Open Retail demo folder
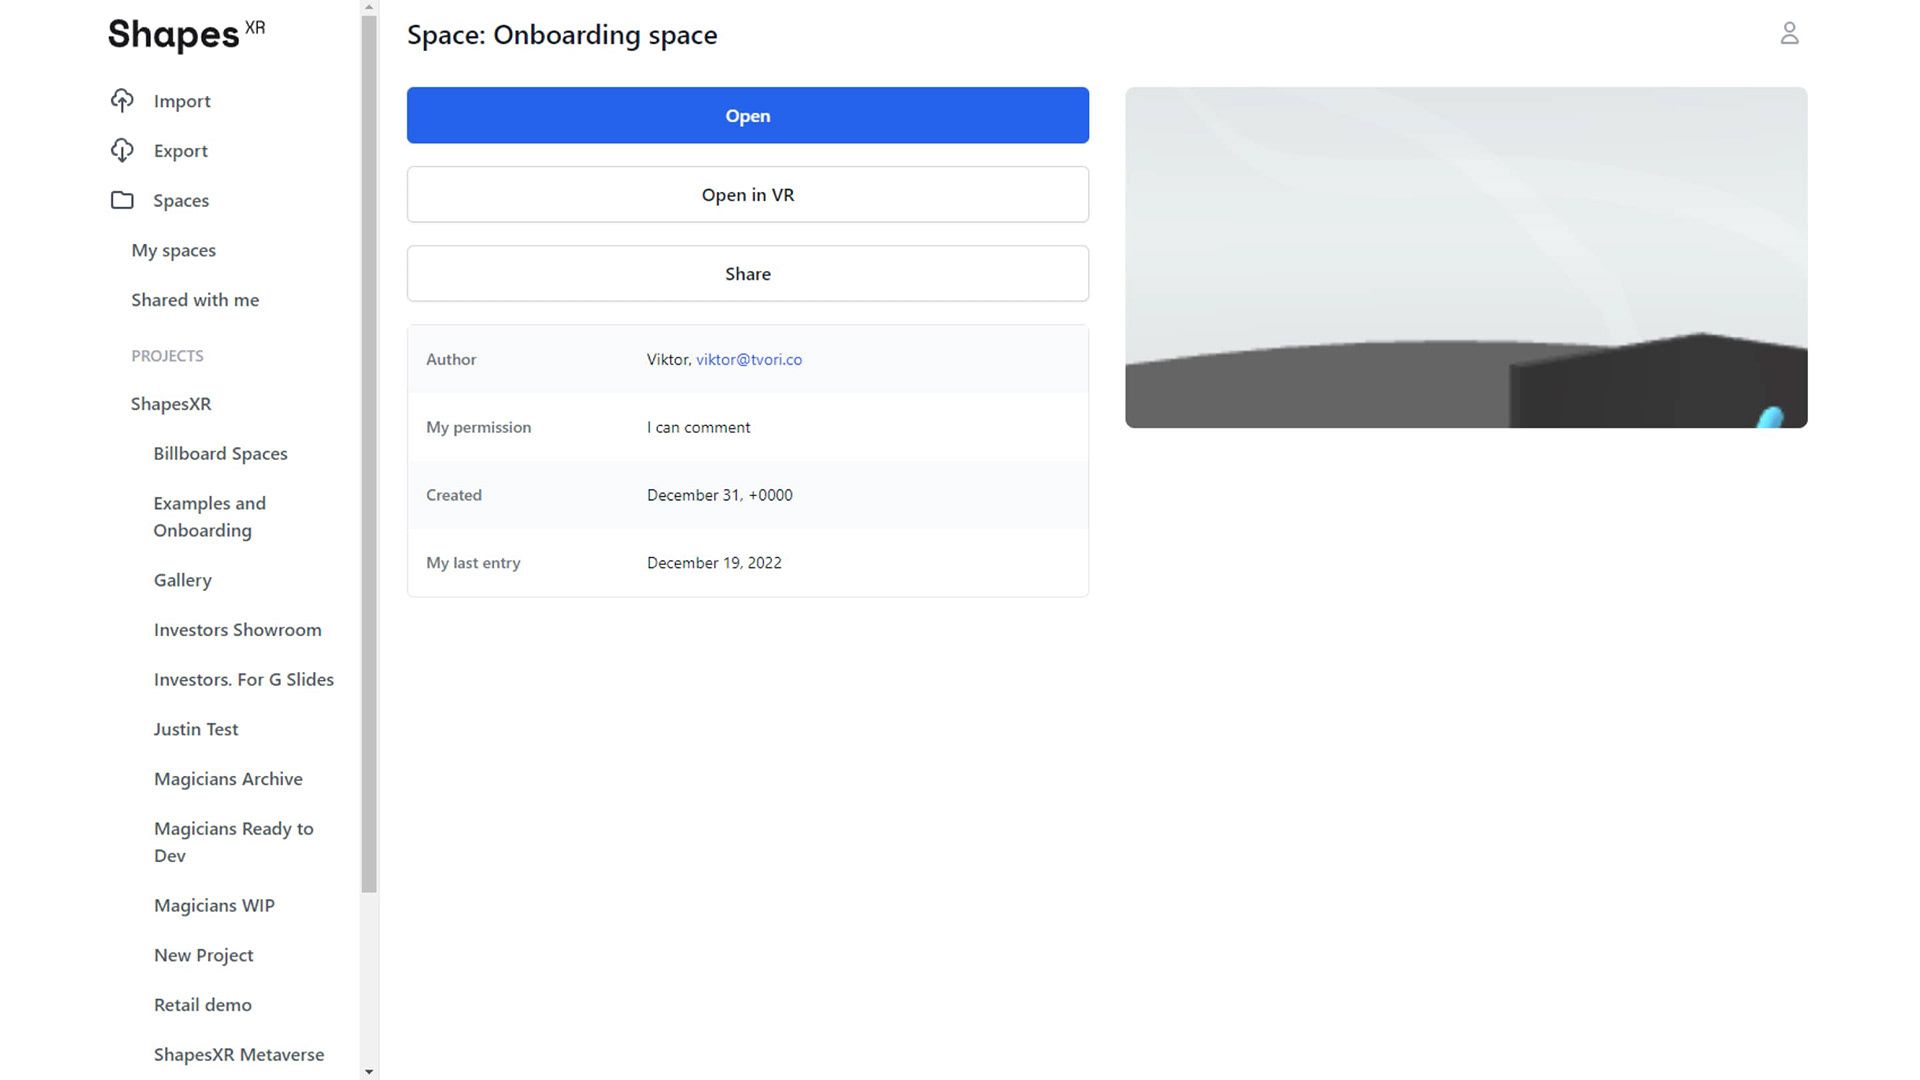This screenshot has width=1920, height=1080. coord(203,1005)
